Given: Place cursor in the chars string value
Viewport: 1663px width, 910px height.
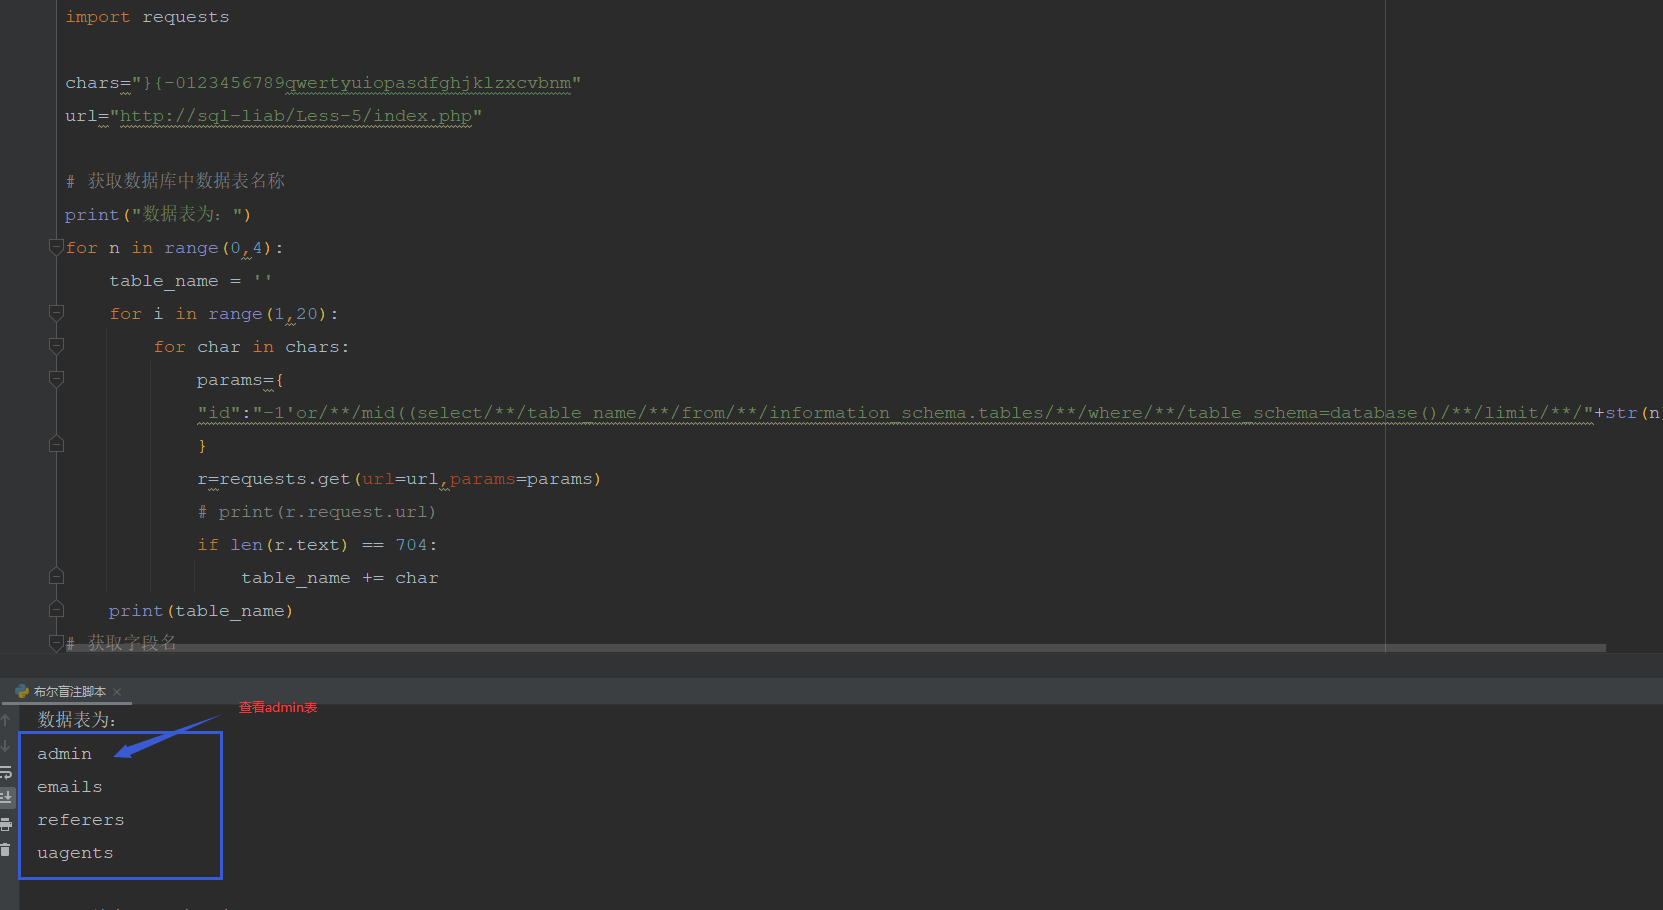Looking at the screenshot, I should pos(356,83).
